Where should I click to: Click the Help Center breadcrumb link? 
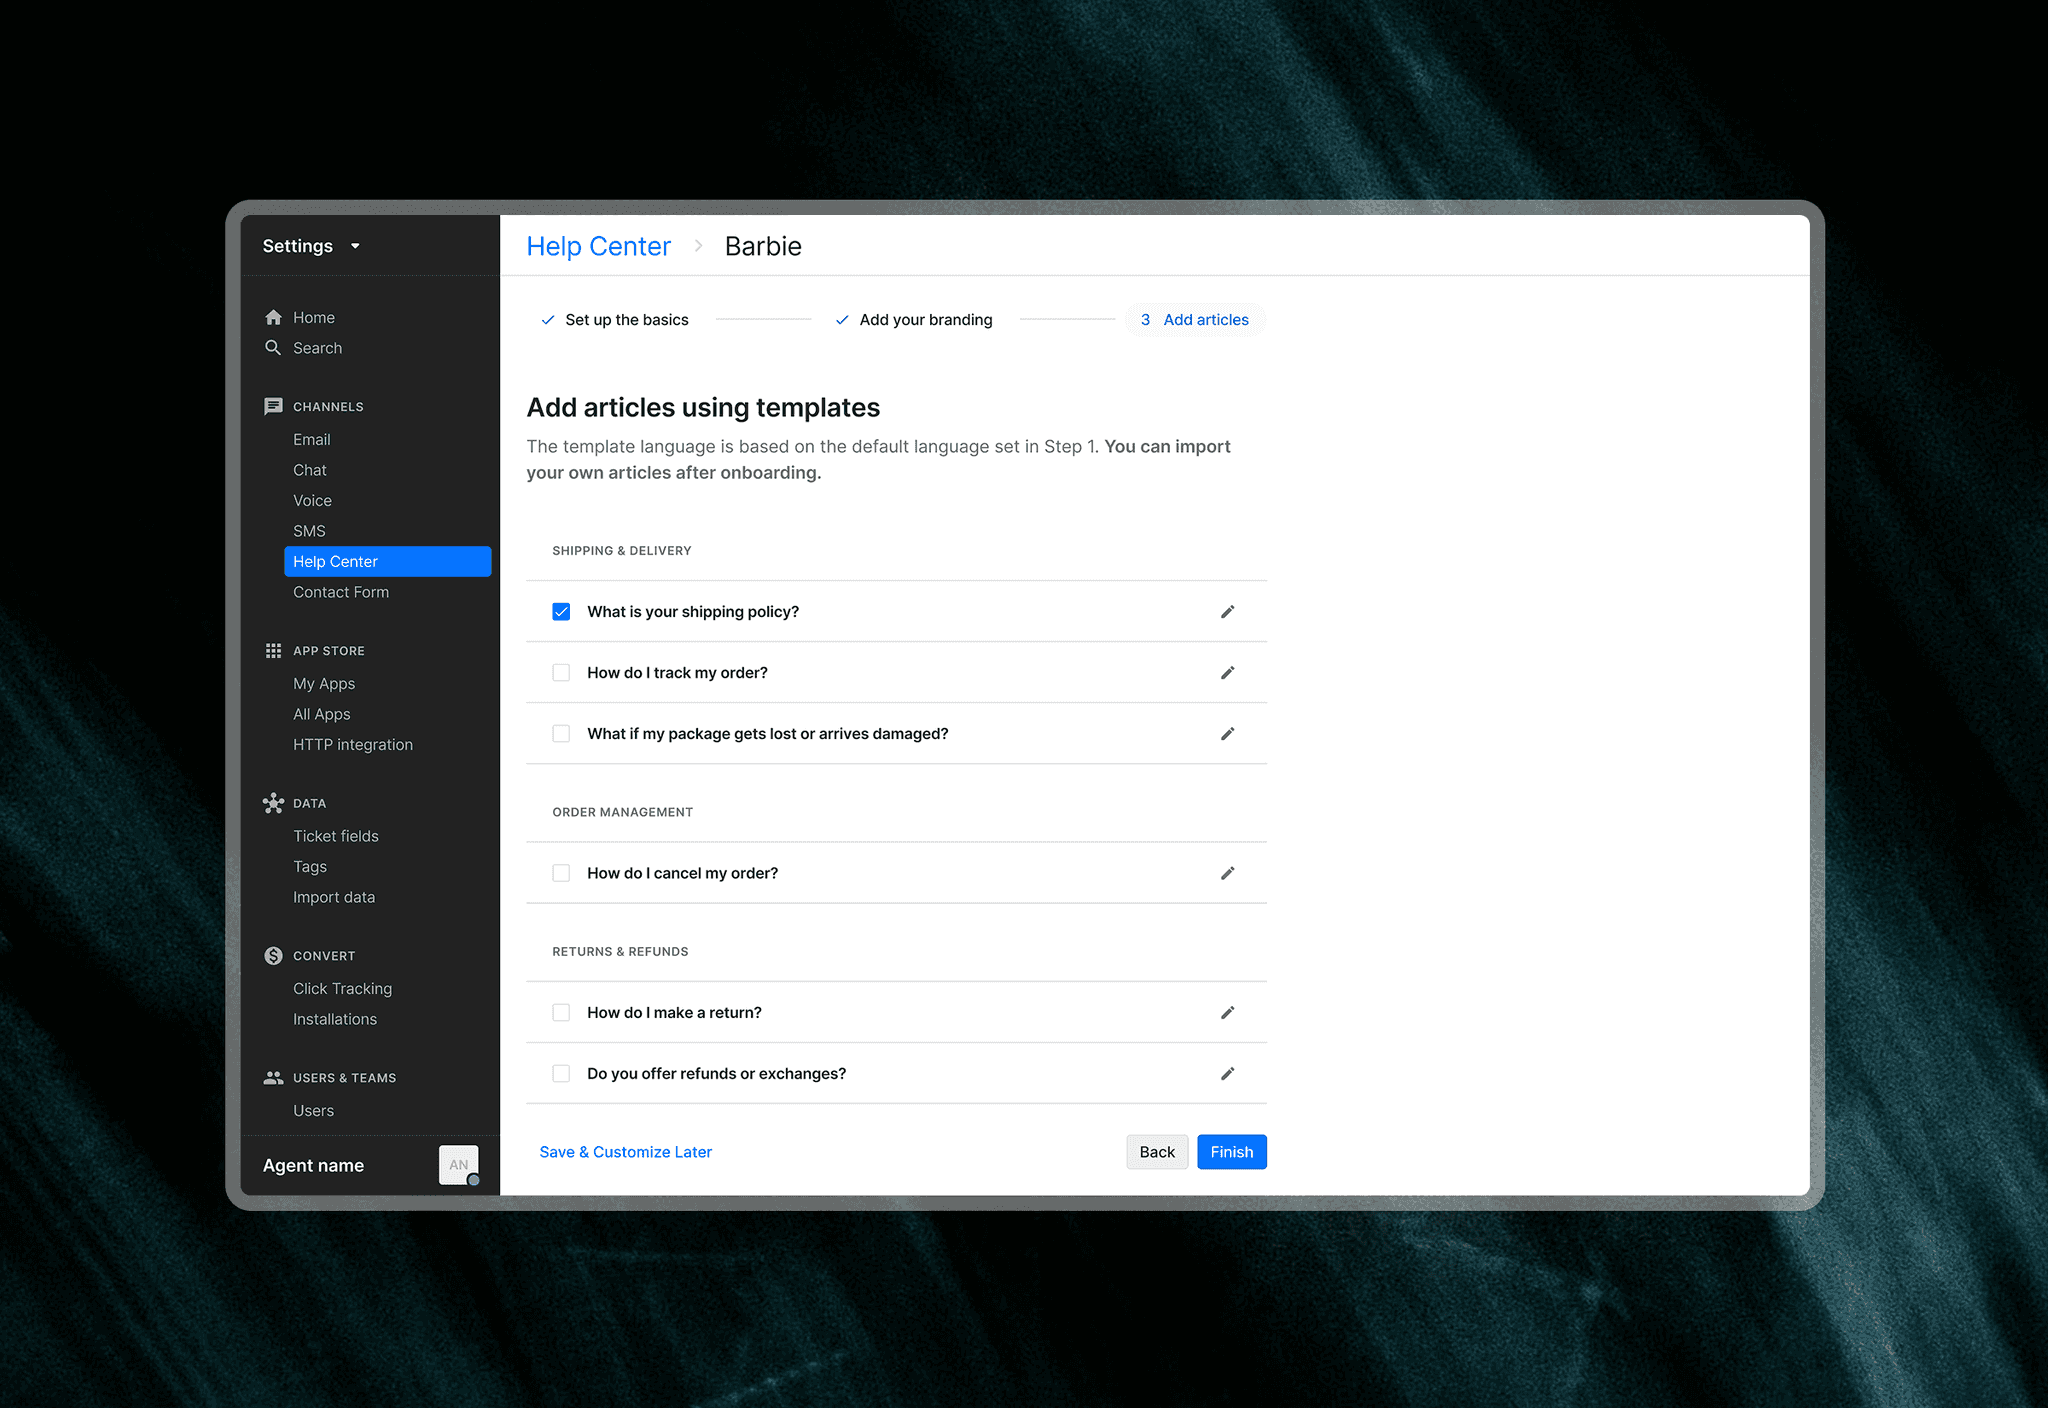[598, 246]
